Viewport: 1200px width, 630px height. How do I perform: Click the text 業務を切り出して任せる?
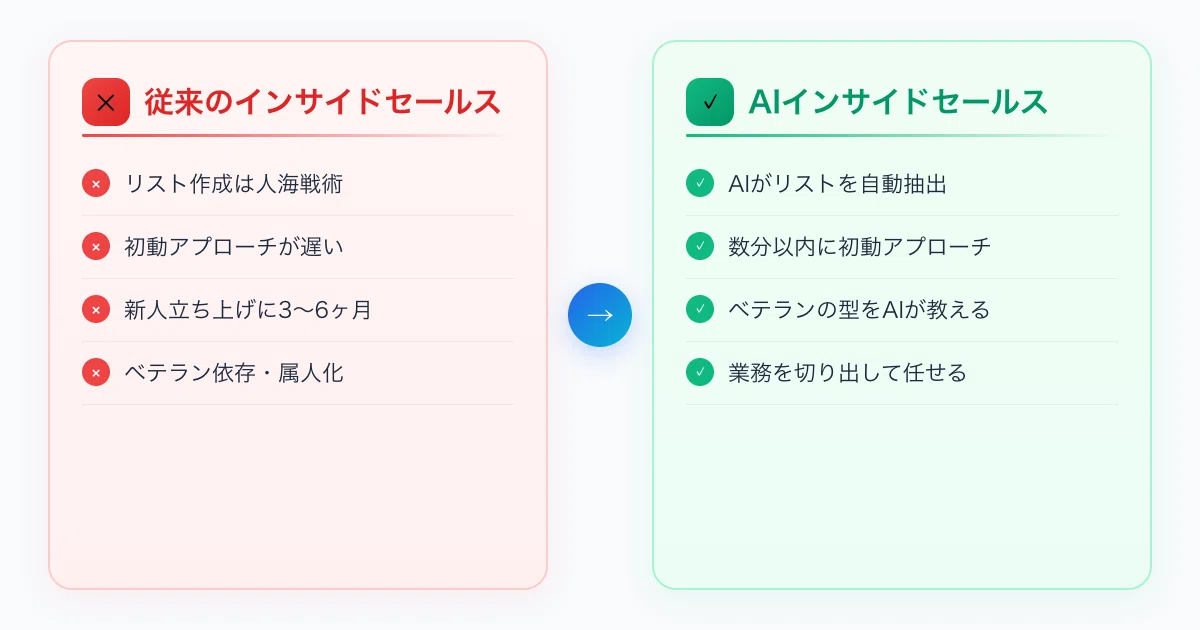[x=848, y=373]
